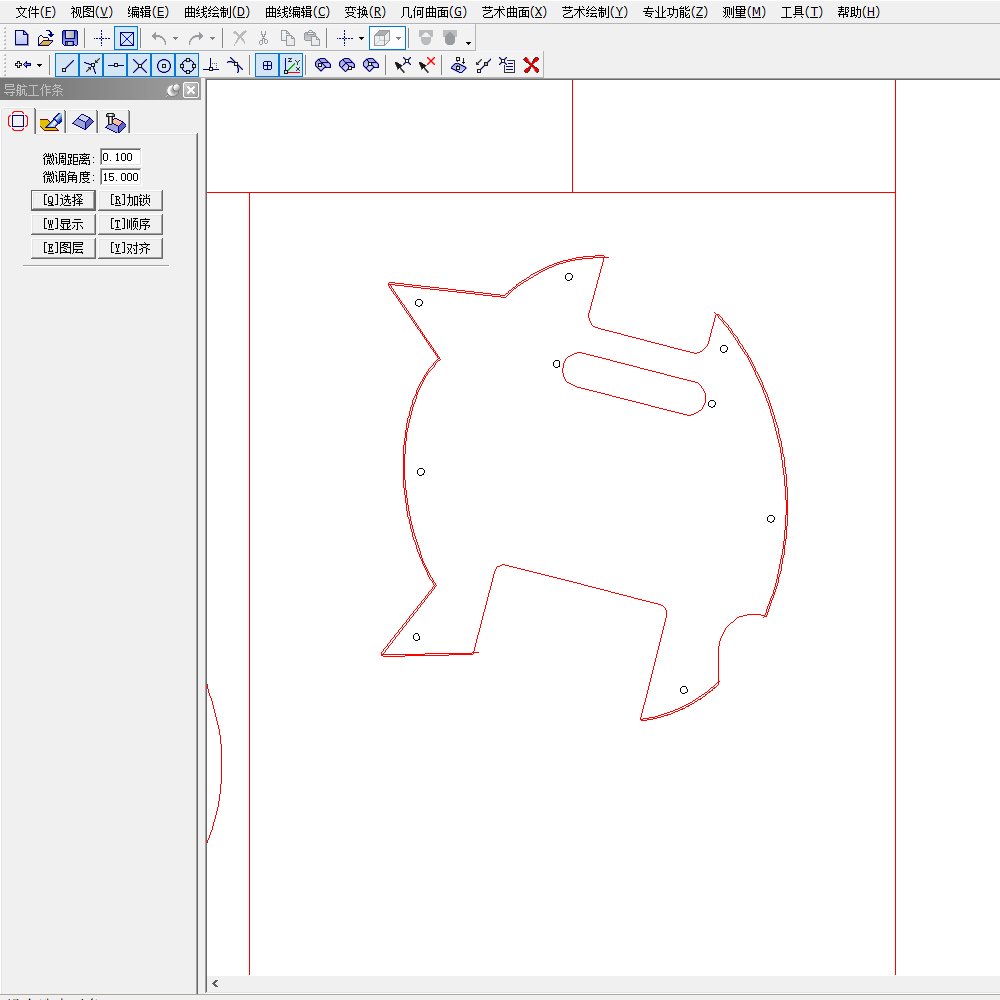
Task: Open the dropdown next to the move-arrows icon
Action: pos(40,65)
